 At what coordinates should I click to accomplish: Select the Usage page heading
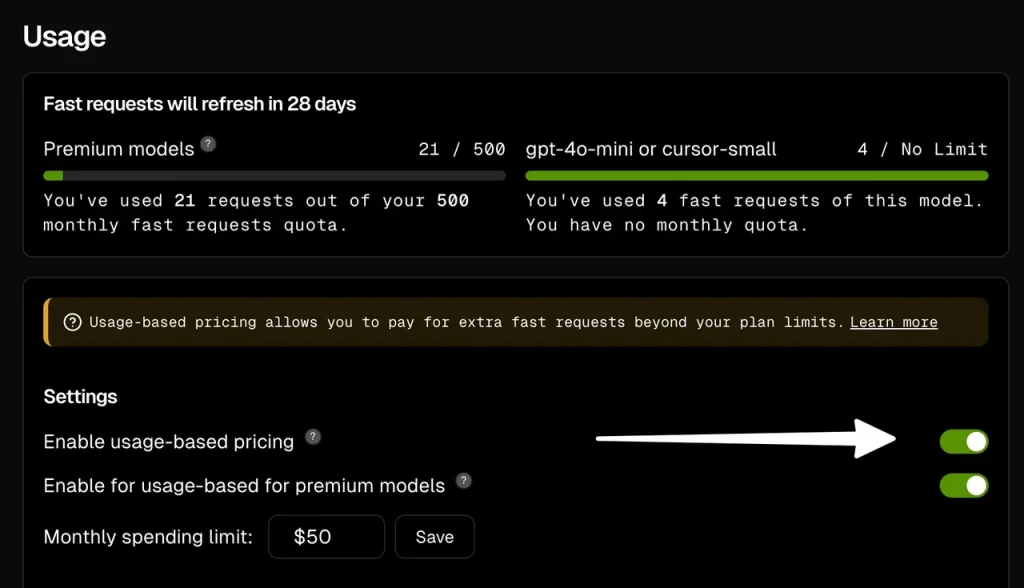[64, 37]
